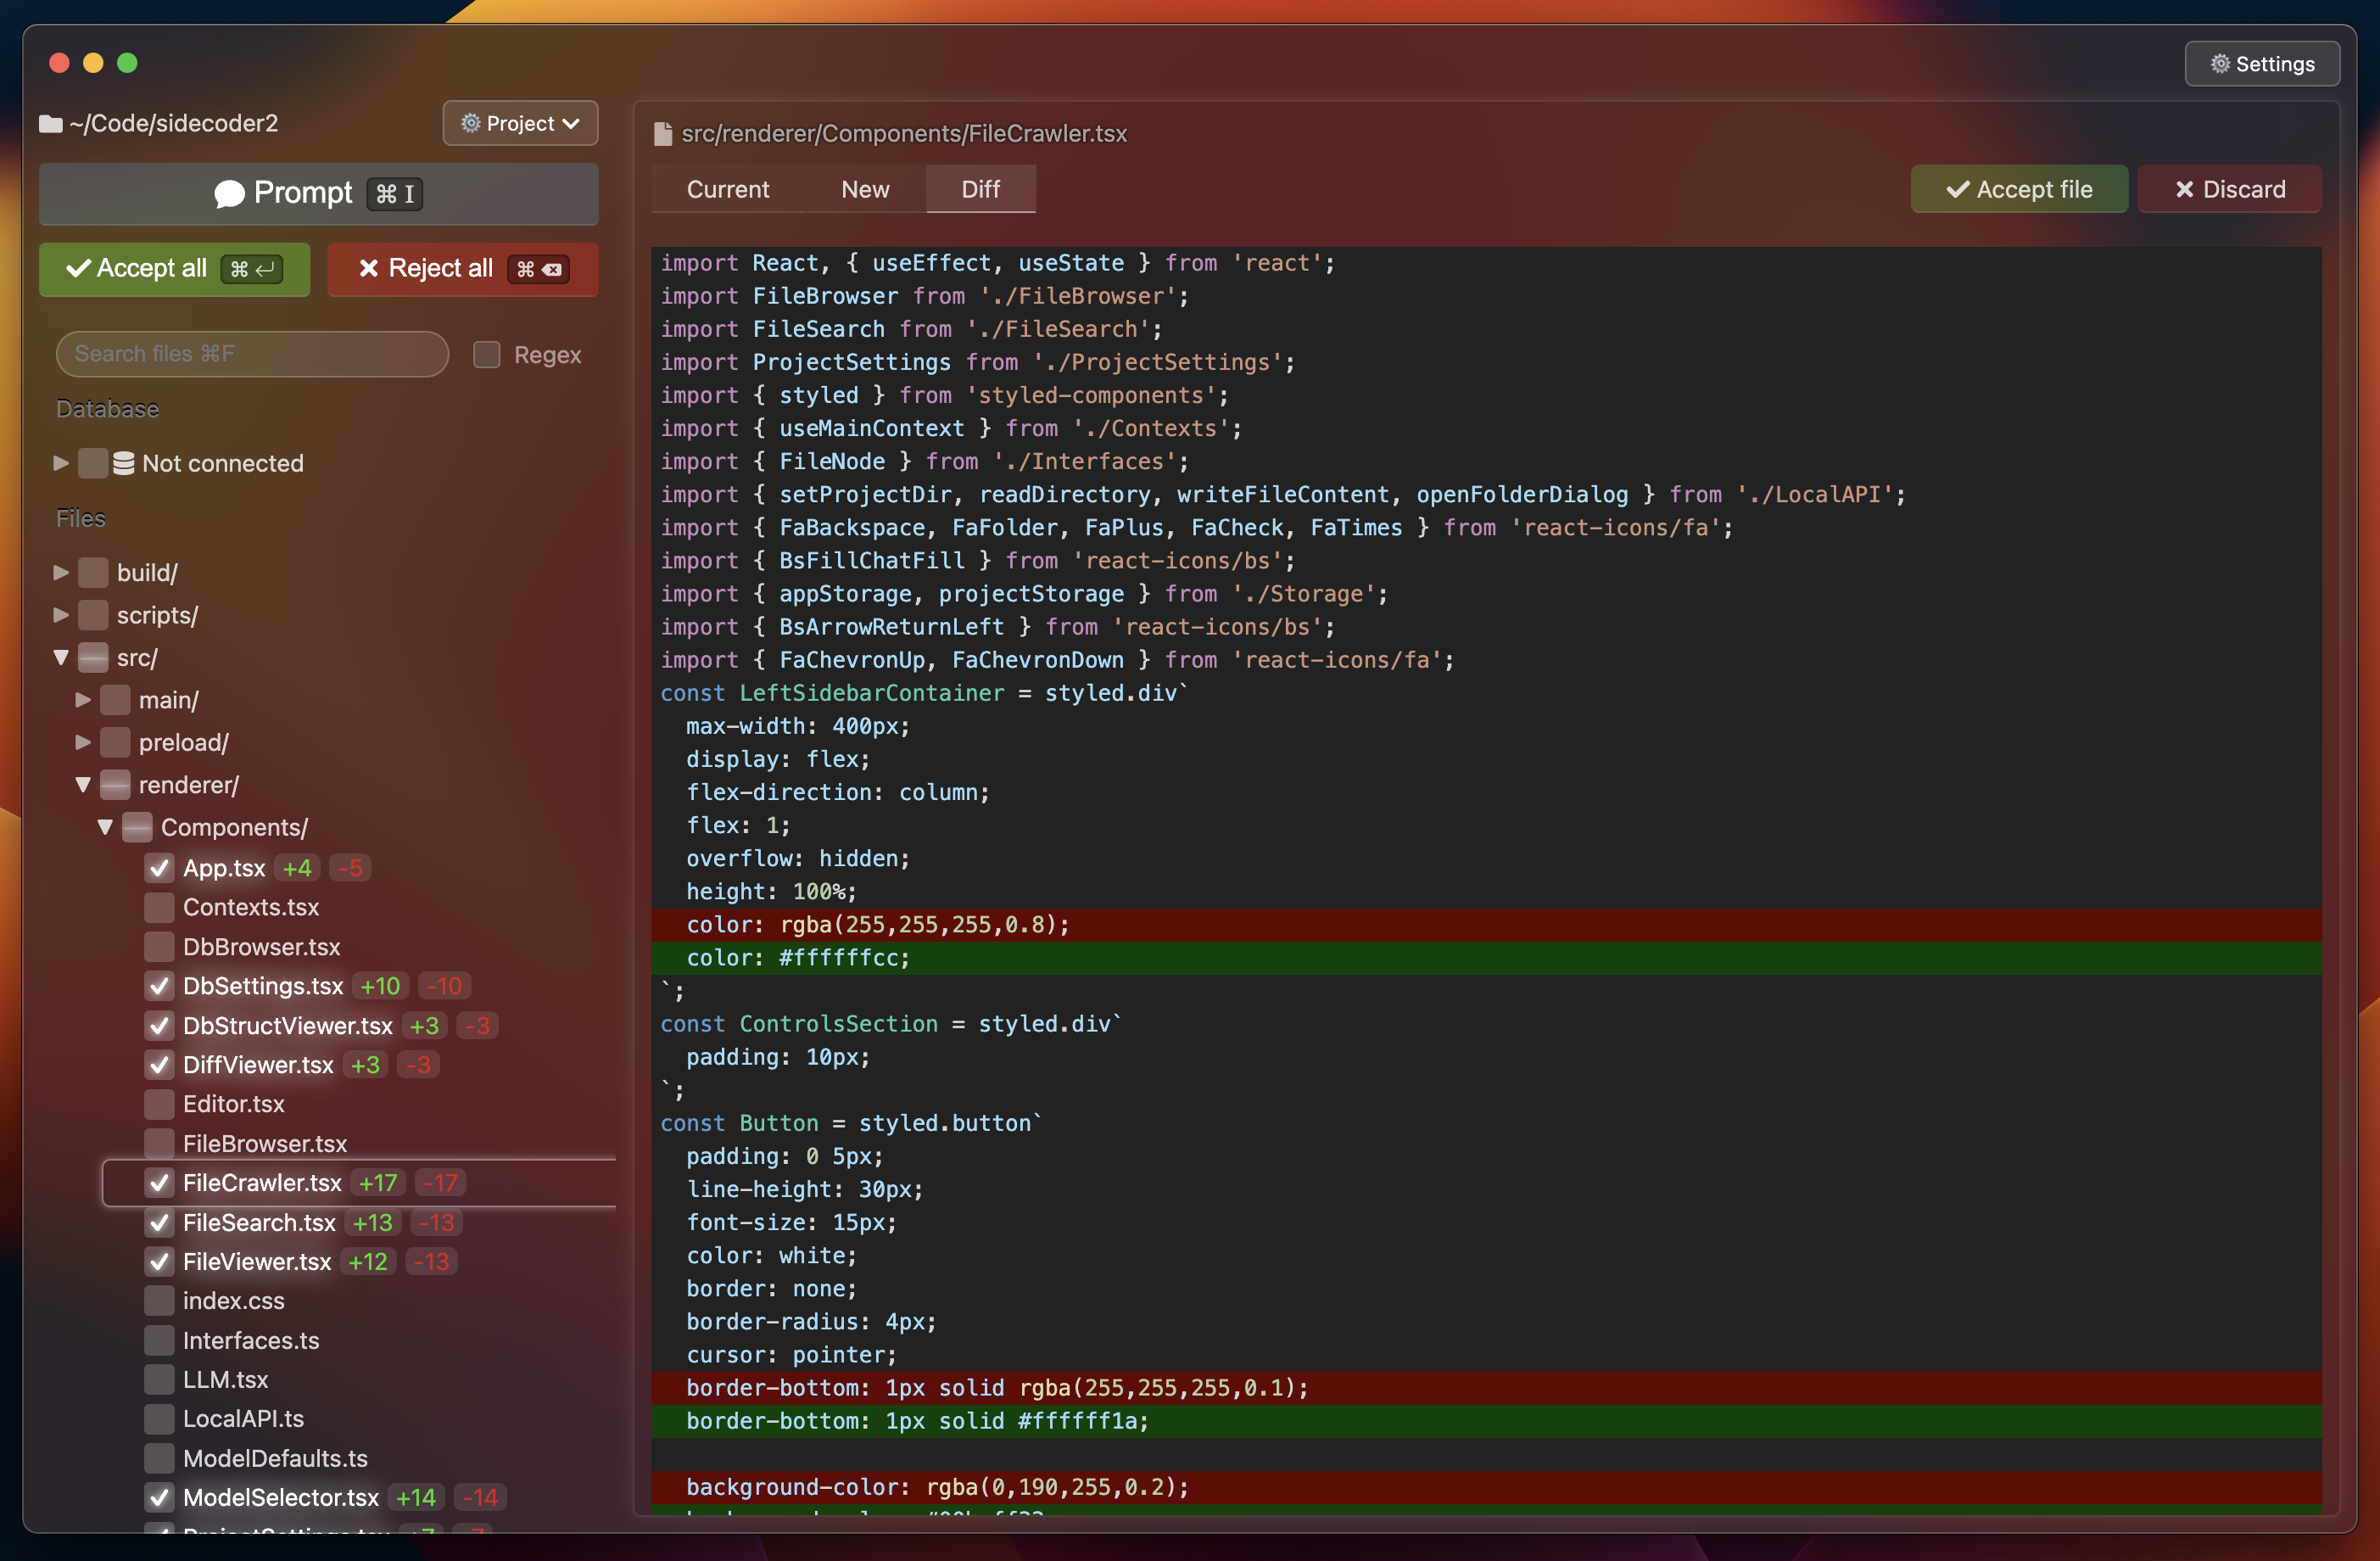Switch to the New tab
Viewport: 2380px width, 1561px height.
[x=864, y=190]
